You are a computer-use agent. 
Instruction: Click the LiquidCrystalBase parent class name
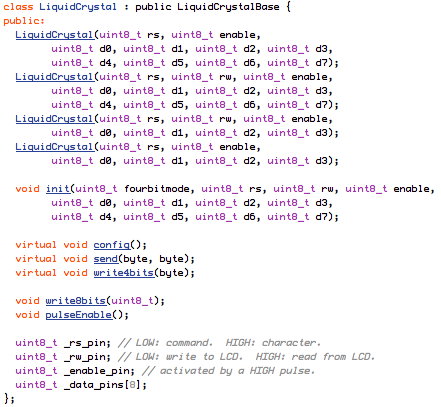(x=228, y=7)
